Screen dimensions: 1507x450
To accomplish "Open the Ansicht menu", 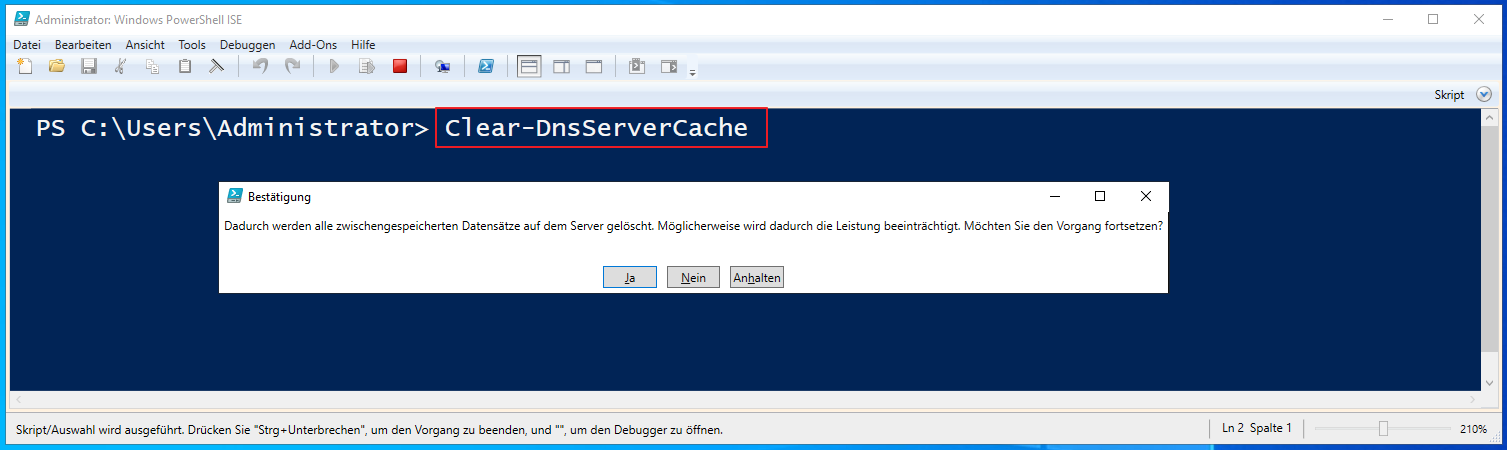I will pos(145,45).
